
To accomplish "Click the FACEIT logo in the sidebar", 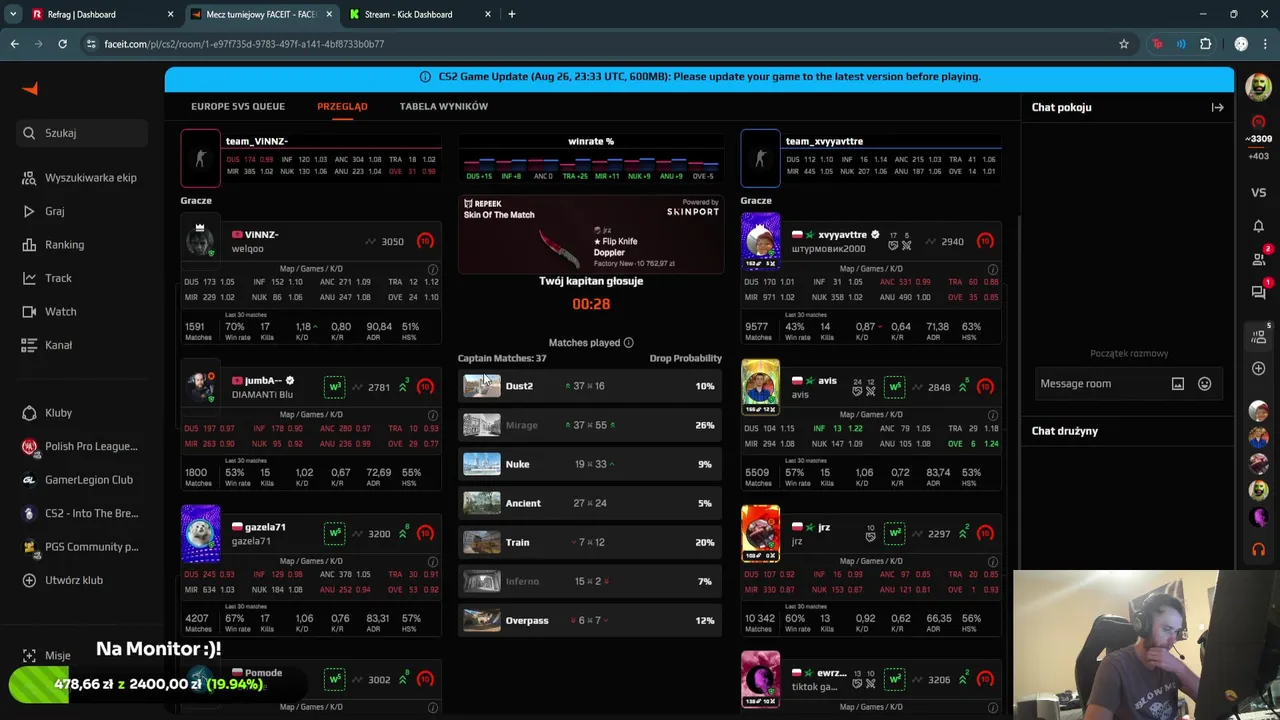I will [x=30, y=89].
